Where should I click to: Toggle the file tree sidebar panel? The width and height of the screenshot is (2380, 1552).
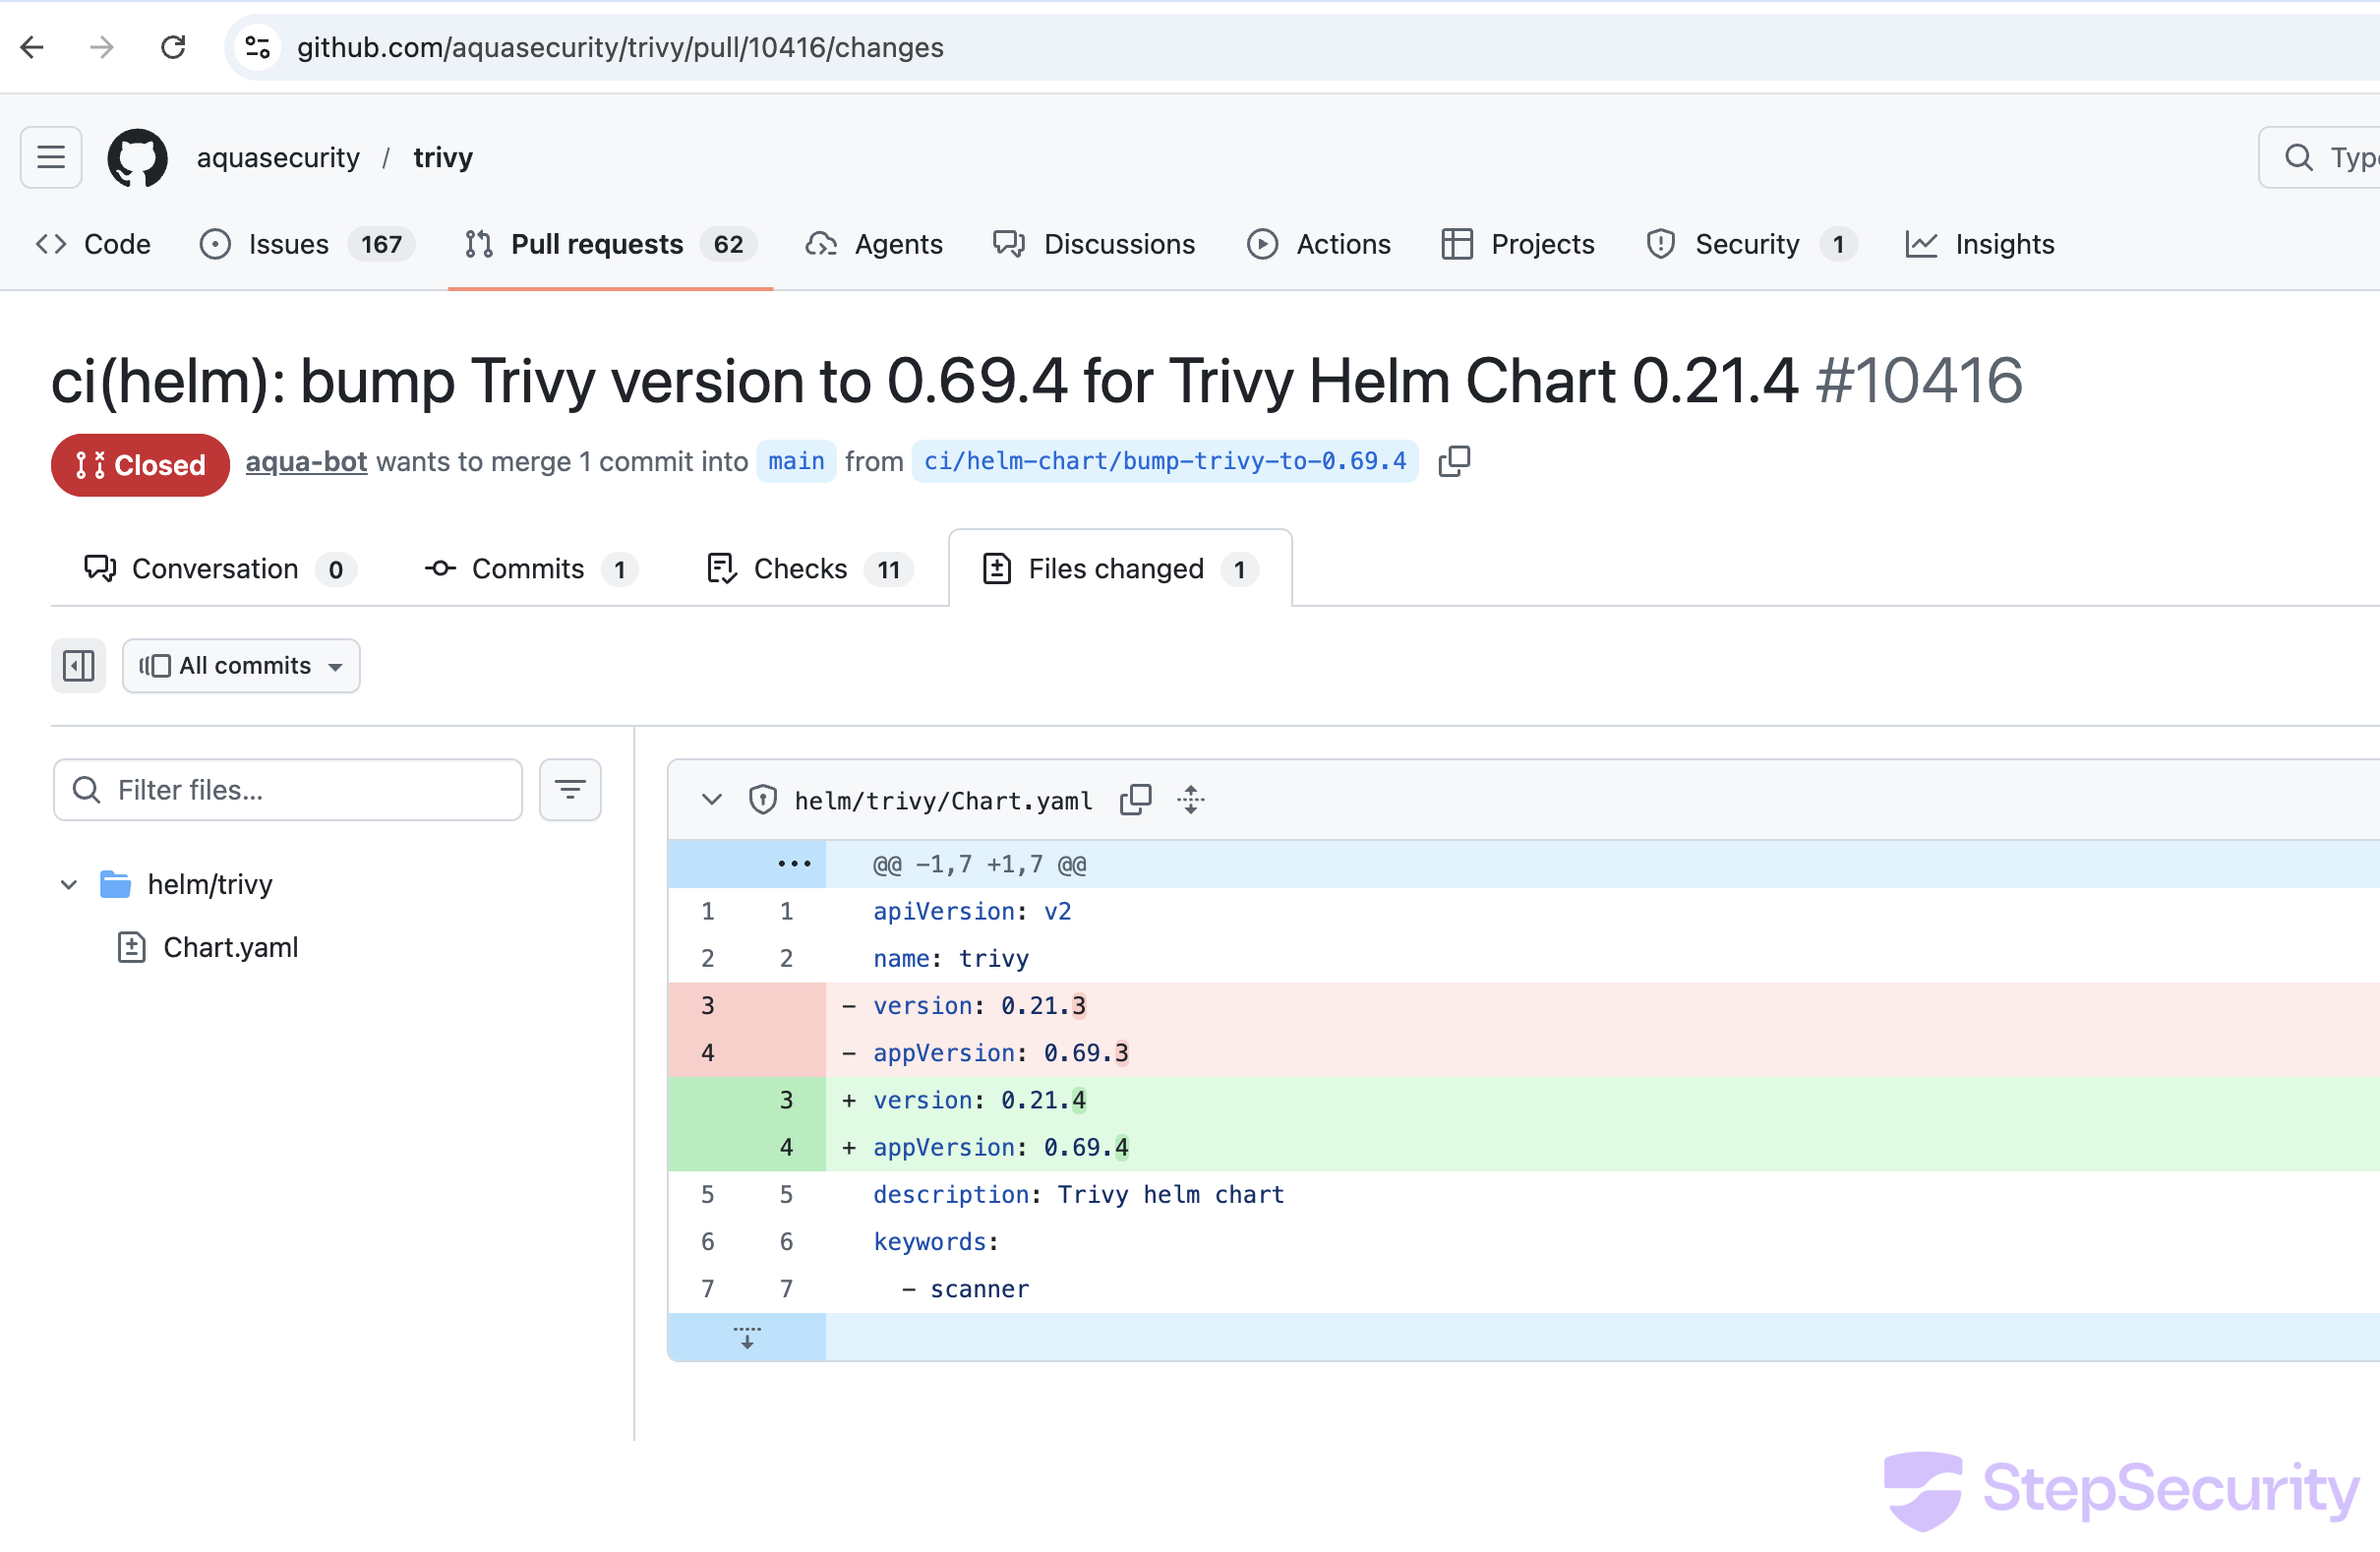(x=78, y=666)
